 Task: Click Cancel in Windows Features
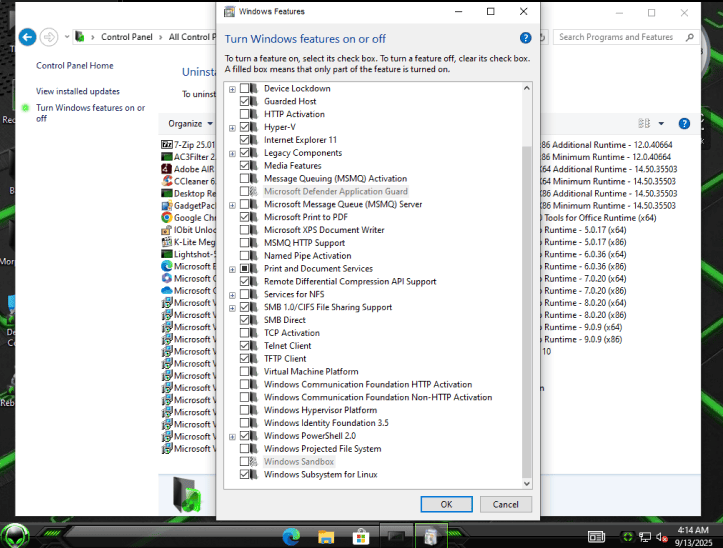coord(505,504)
